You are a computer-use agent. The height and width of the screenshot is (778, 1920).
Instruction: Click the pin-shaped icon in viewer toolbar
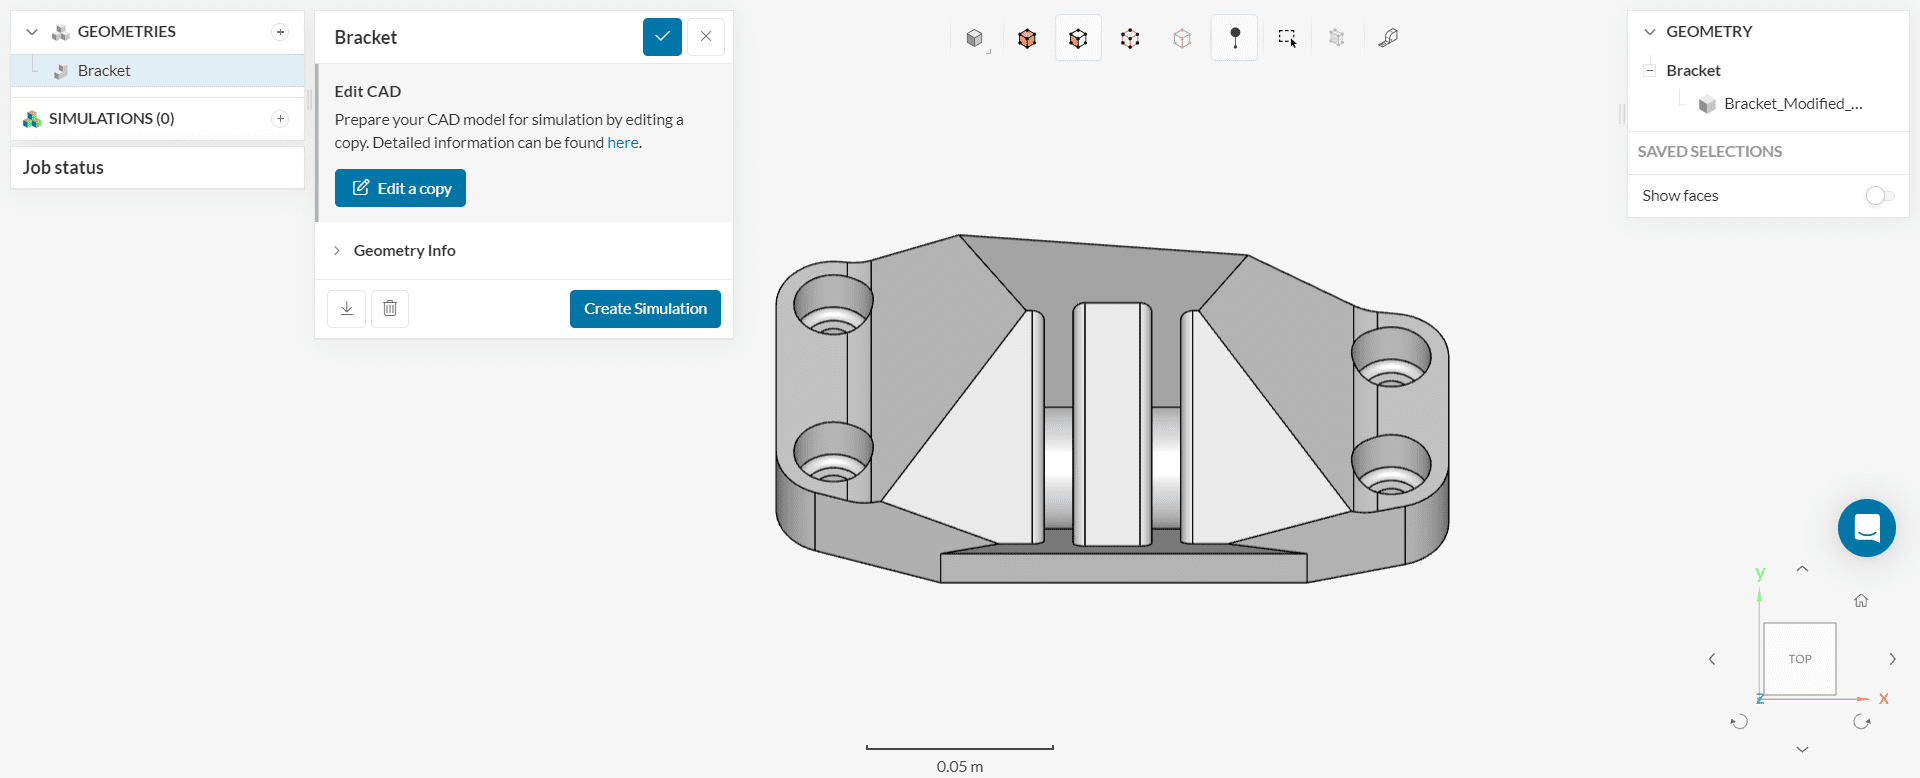tap(1235, 38)
